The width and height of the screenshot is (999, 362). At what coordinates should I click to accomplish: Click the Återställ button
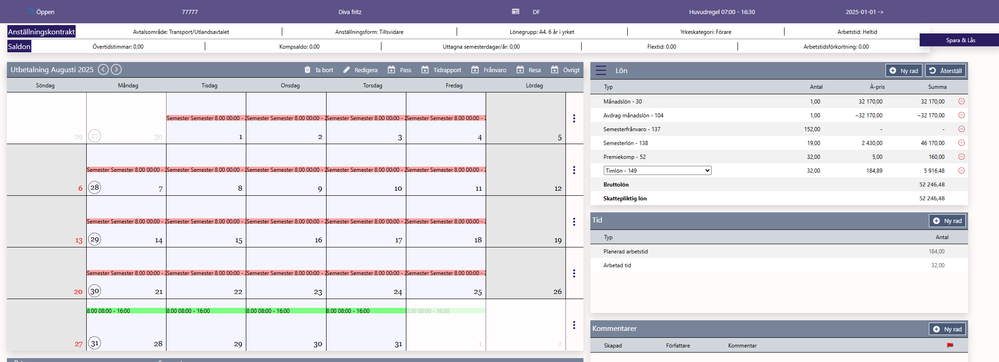946,71
